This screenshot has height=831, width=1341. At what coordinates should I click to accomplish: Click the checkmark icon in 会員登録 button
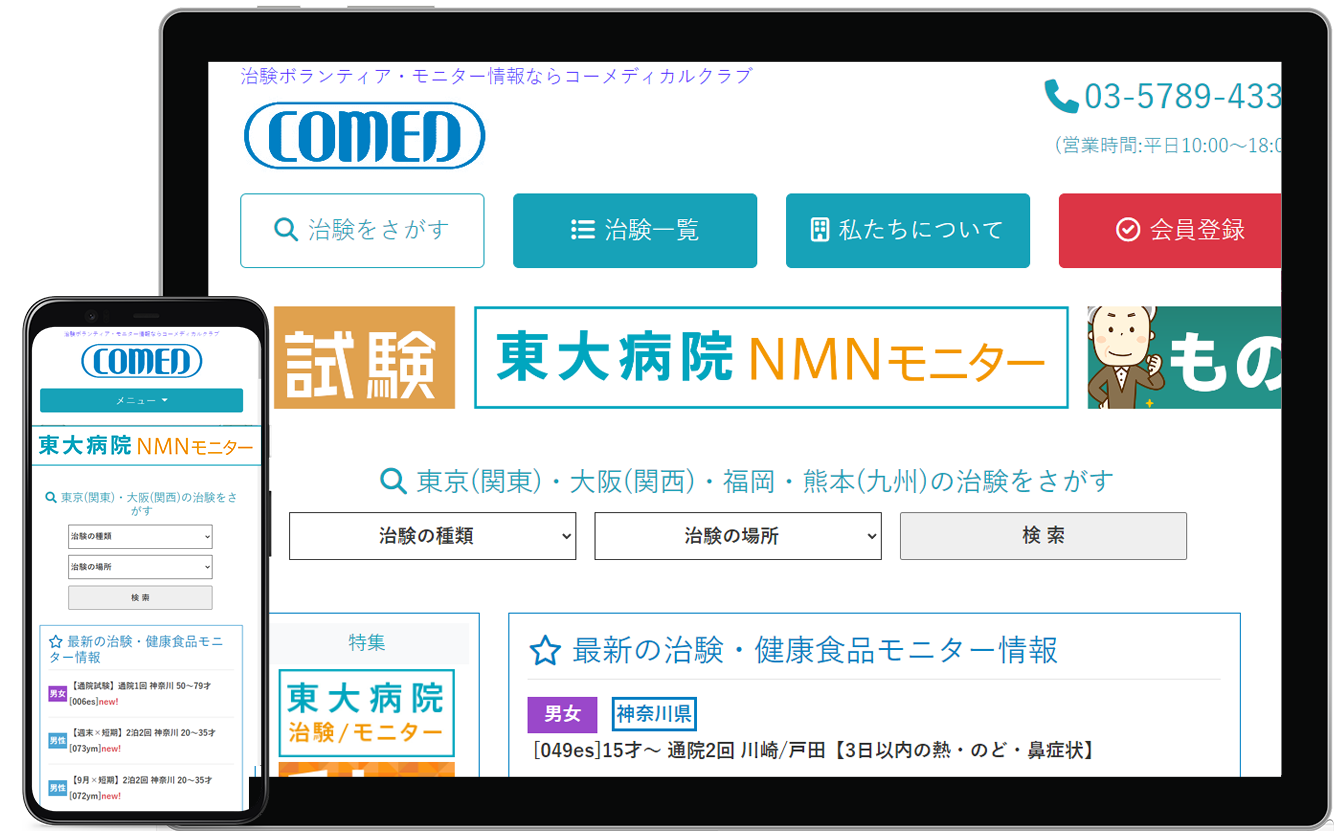click(1127, 230)
